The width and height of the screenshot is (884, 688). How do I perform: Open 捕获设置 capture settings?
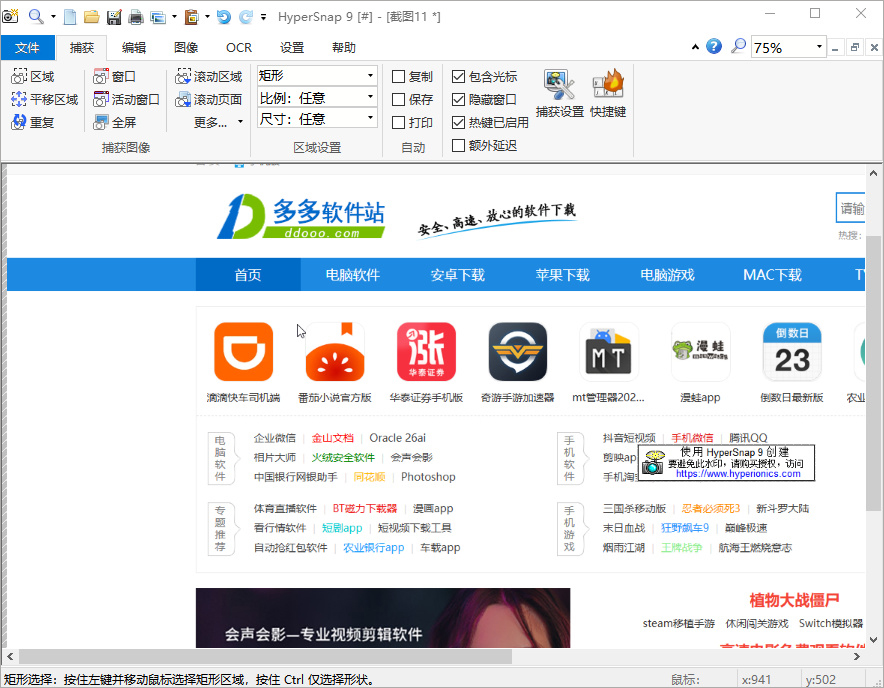click(x=559, y=93)
